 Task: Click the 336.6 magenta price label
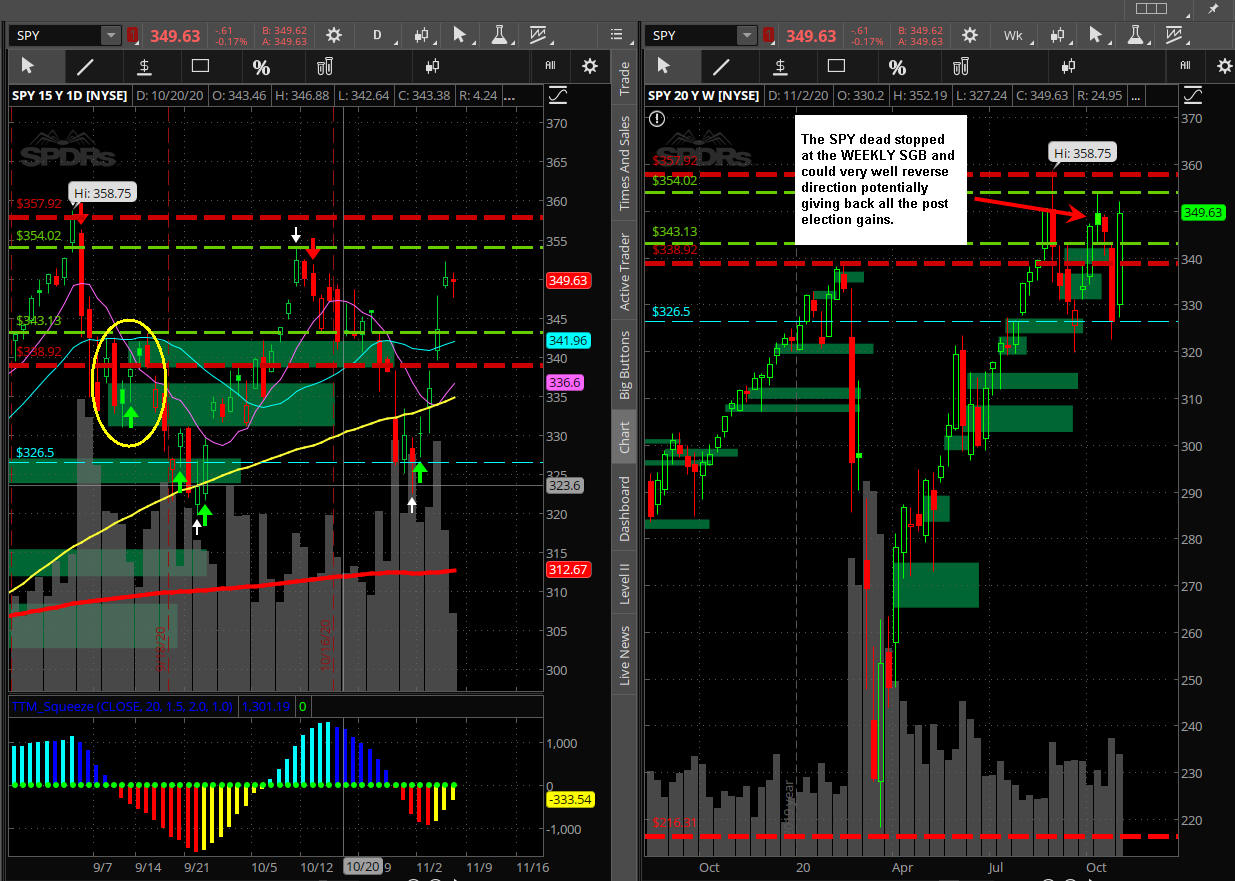565,382
